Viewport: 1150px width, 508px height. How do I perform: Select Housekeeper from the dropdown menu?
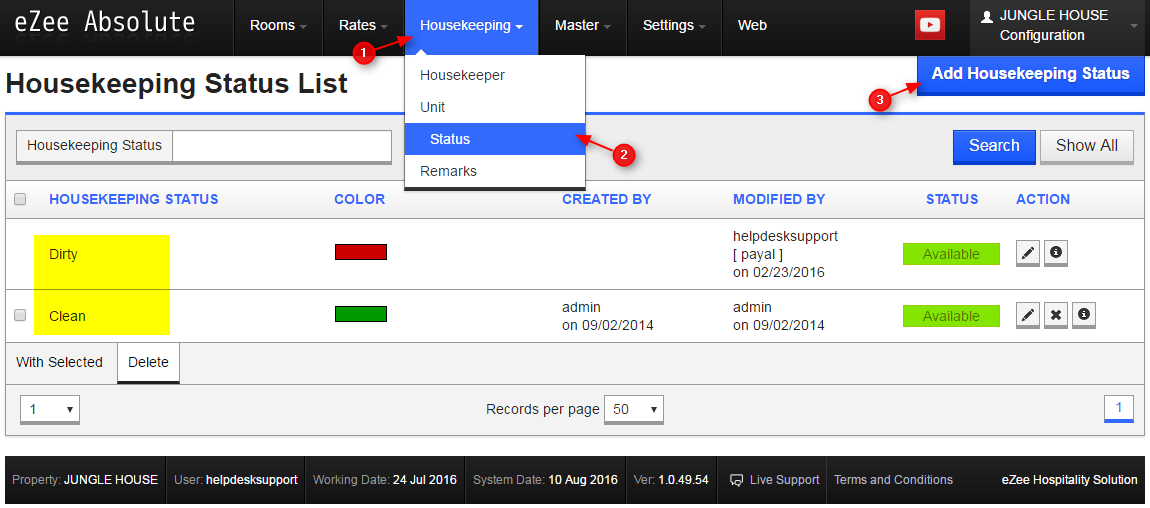pyautogui.click(x=494, y=75)
